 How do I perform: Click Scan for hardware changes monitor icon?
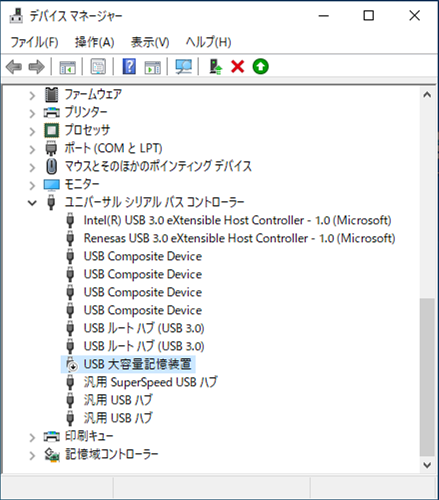184,67
